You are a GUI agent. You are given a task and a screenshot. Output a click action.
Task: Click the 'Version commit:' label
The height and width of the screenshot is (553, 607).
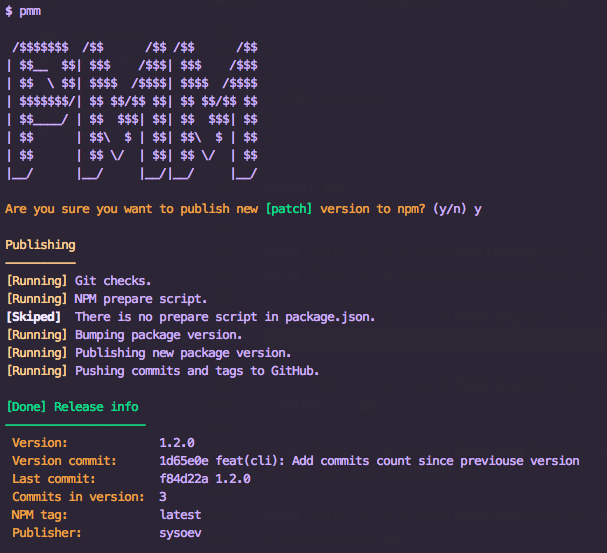(64, 461)
